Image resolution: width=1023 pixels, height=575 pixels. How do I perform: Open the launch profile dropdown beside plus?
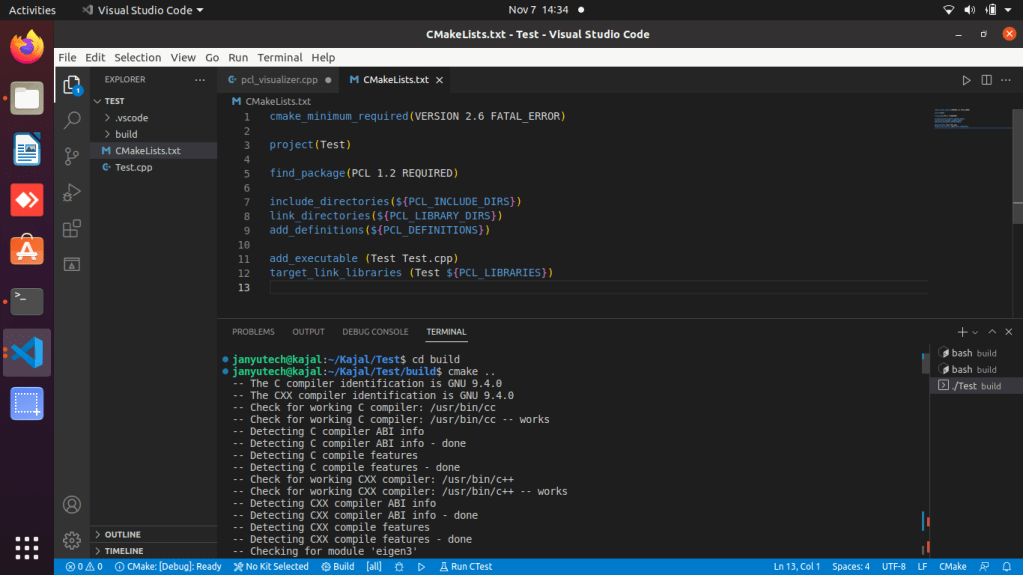(975, 332)
